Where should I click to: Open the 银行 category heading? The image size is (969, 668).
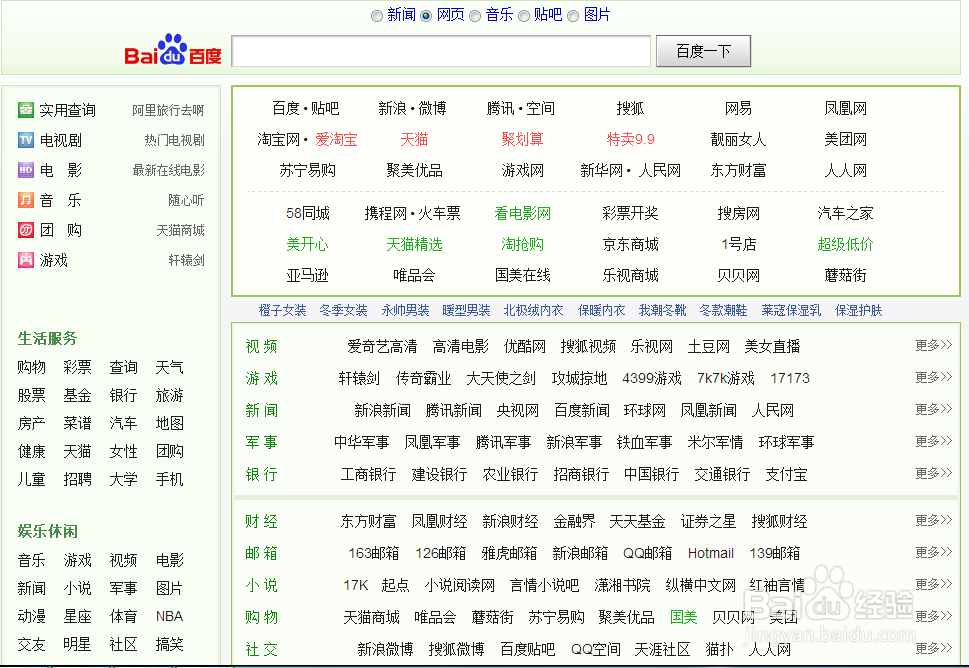point(261,475)
